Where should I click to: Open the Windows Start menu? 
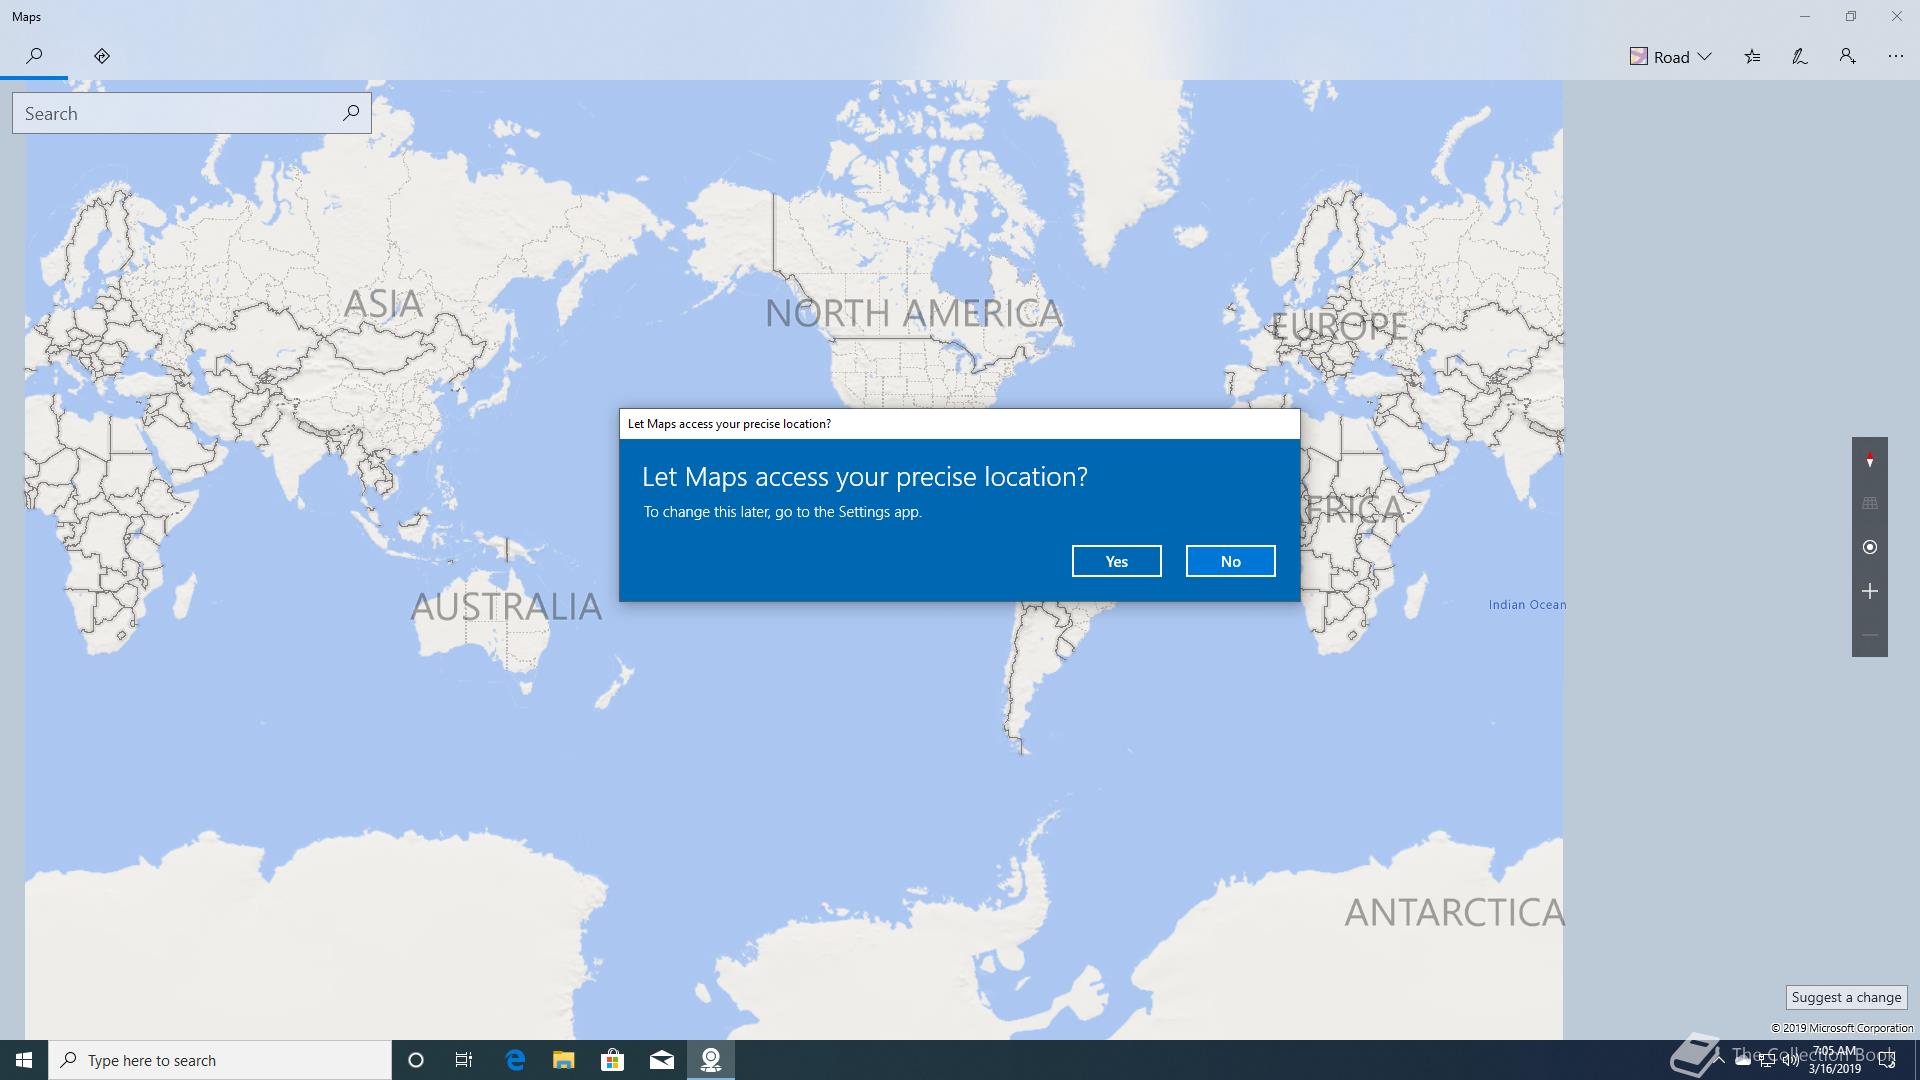(24, 1060)
